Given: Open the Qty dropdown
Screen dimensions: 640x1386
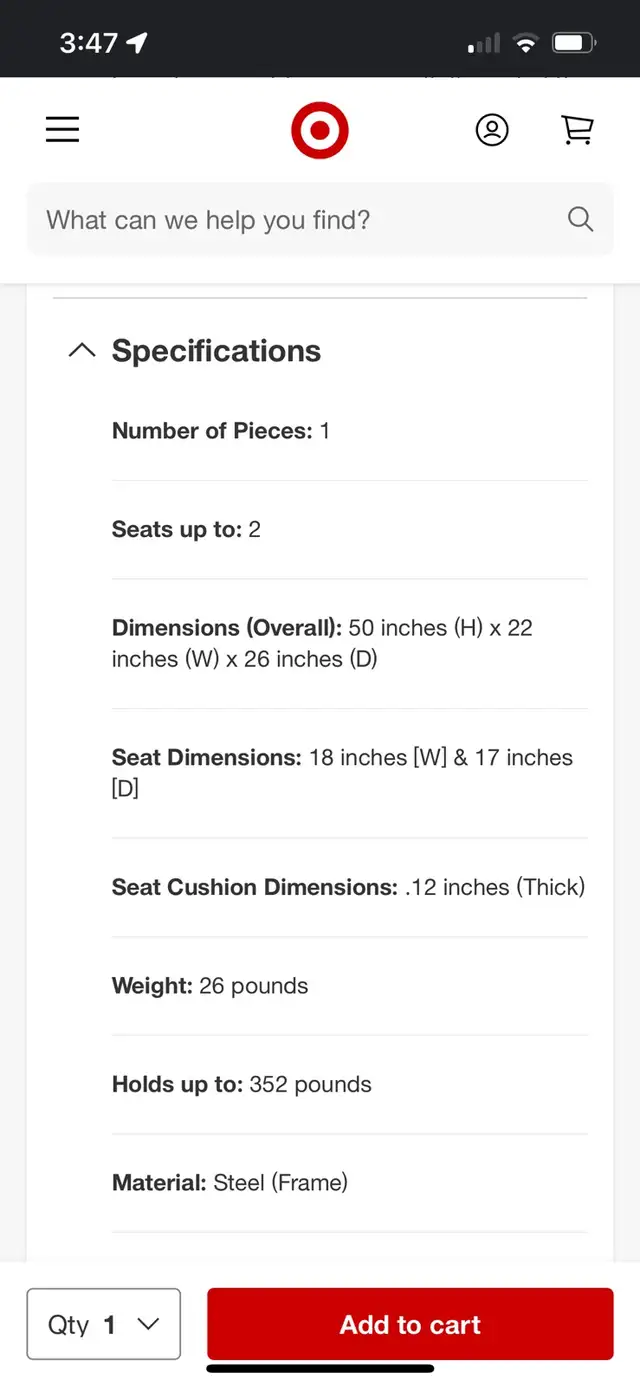Looking at the screenshot, I should tap(103, 1324).
